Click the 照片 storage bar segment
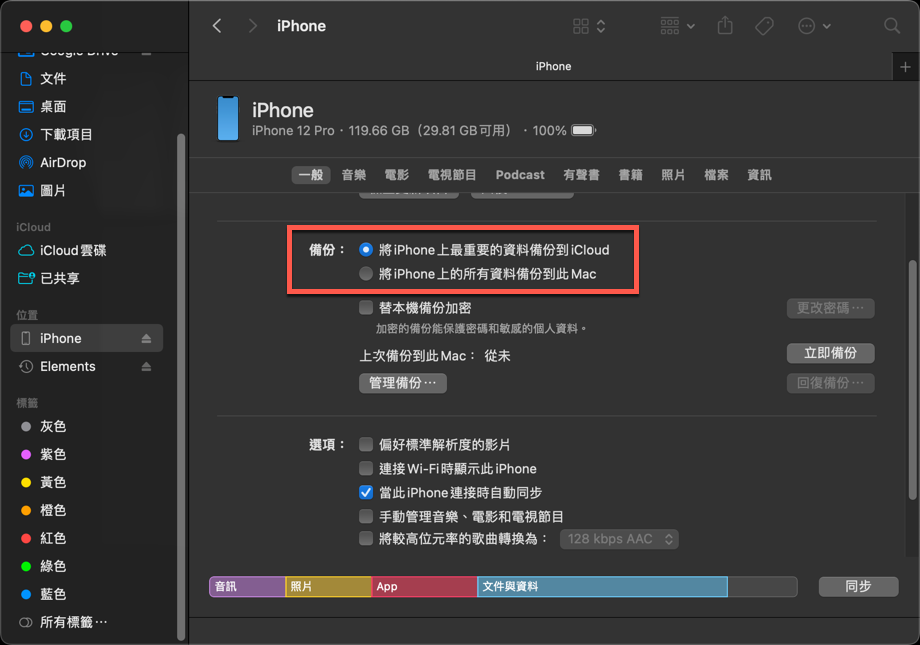The width and height of the screenshot is (920, 645). tap(329, 586)
